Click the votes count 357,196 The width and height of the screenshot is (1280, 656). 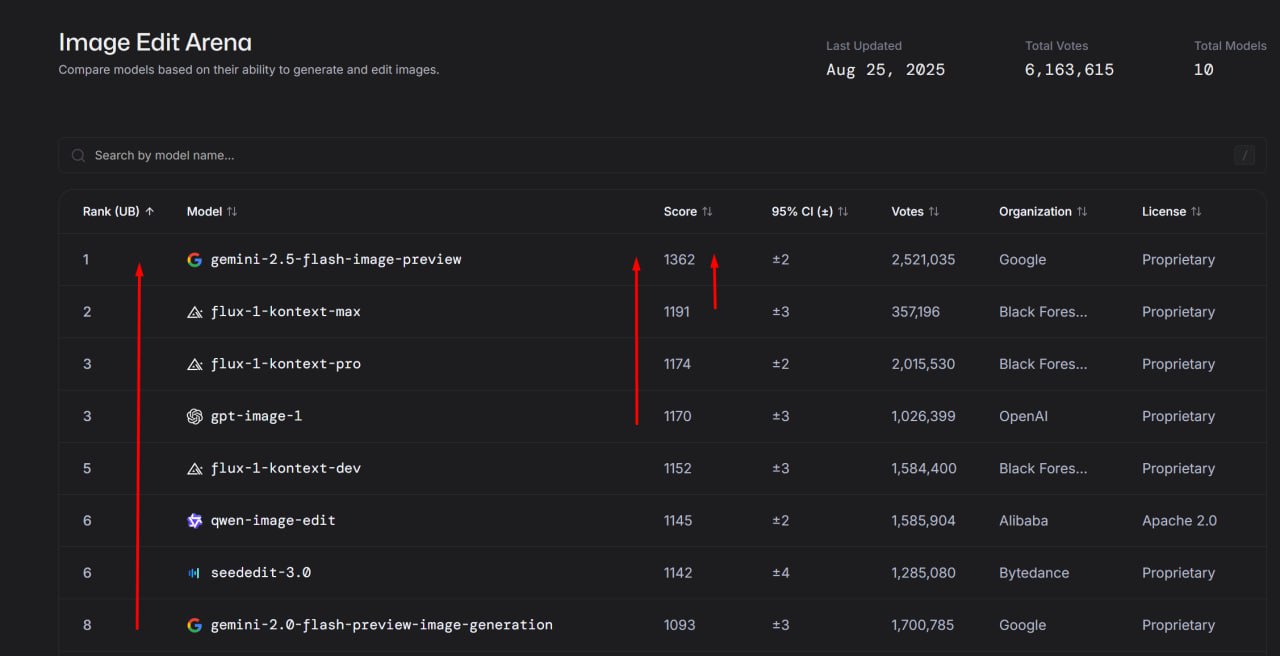click(916, 312)
